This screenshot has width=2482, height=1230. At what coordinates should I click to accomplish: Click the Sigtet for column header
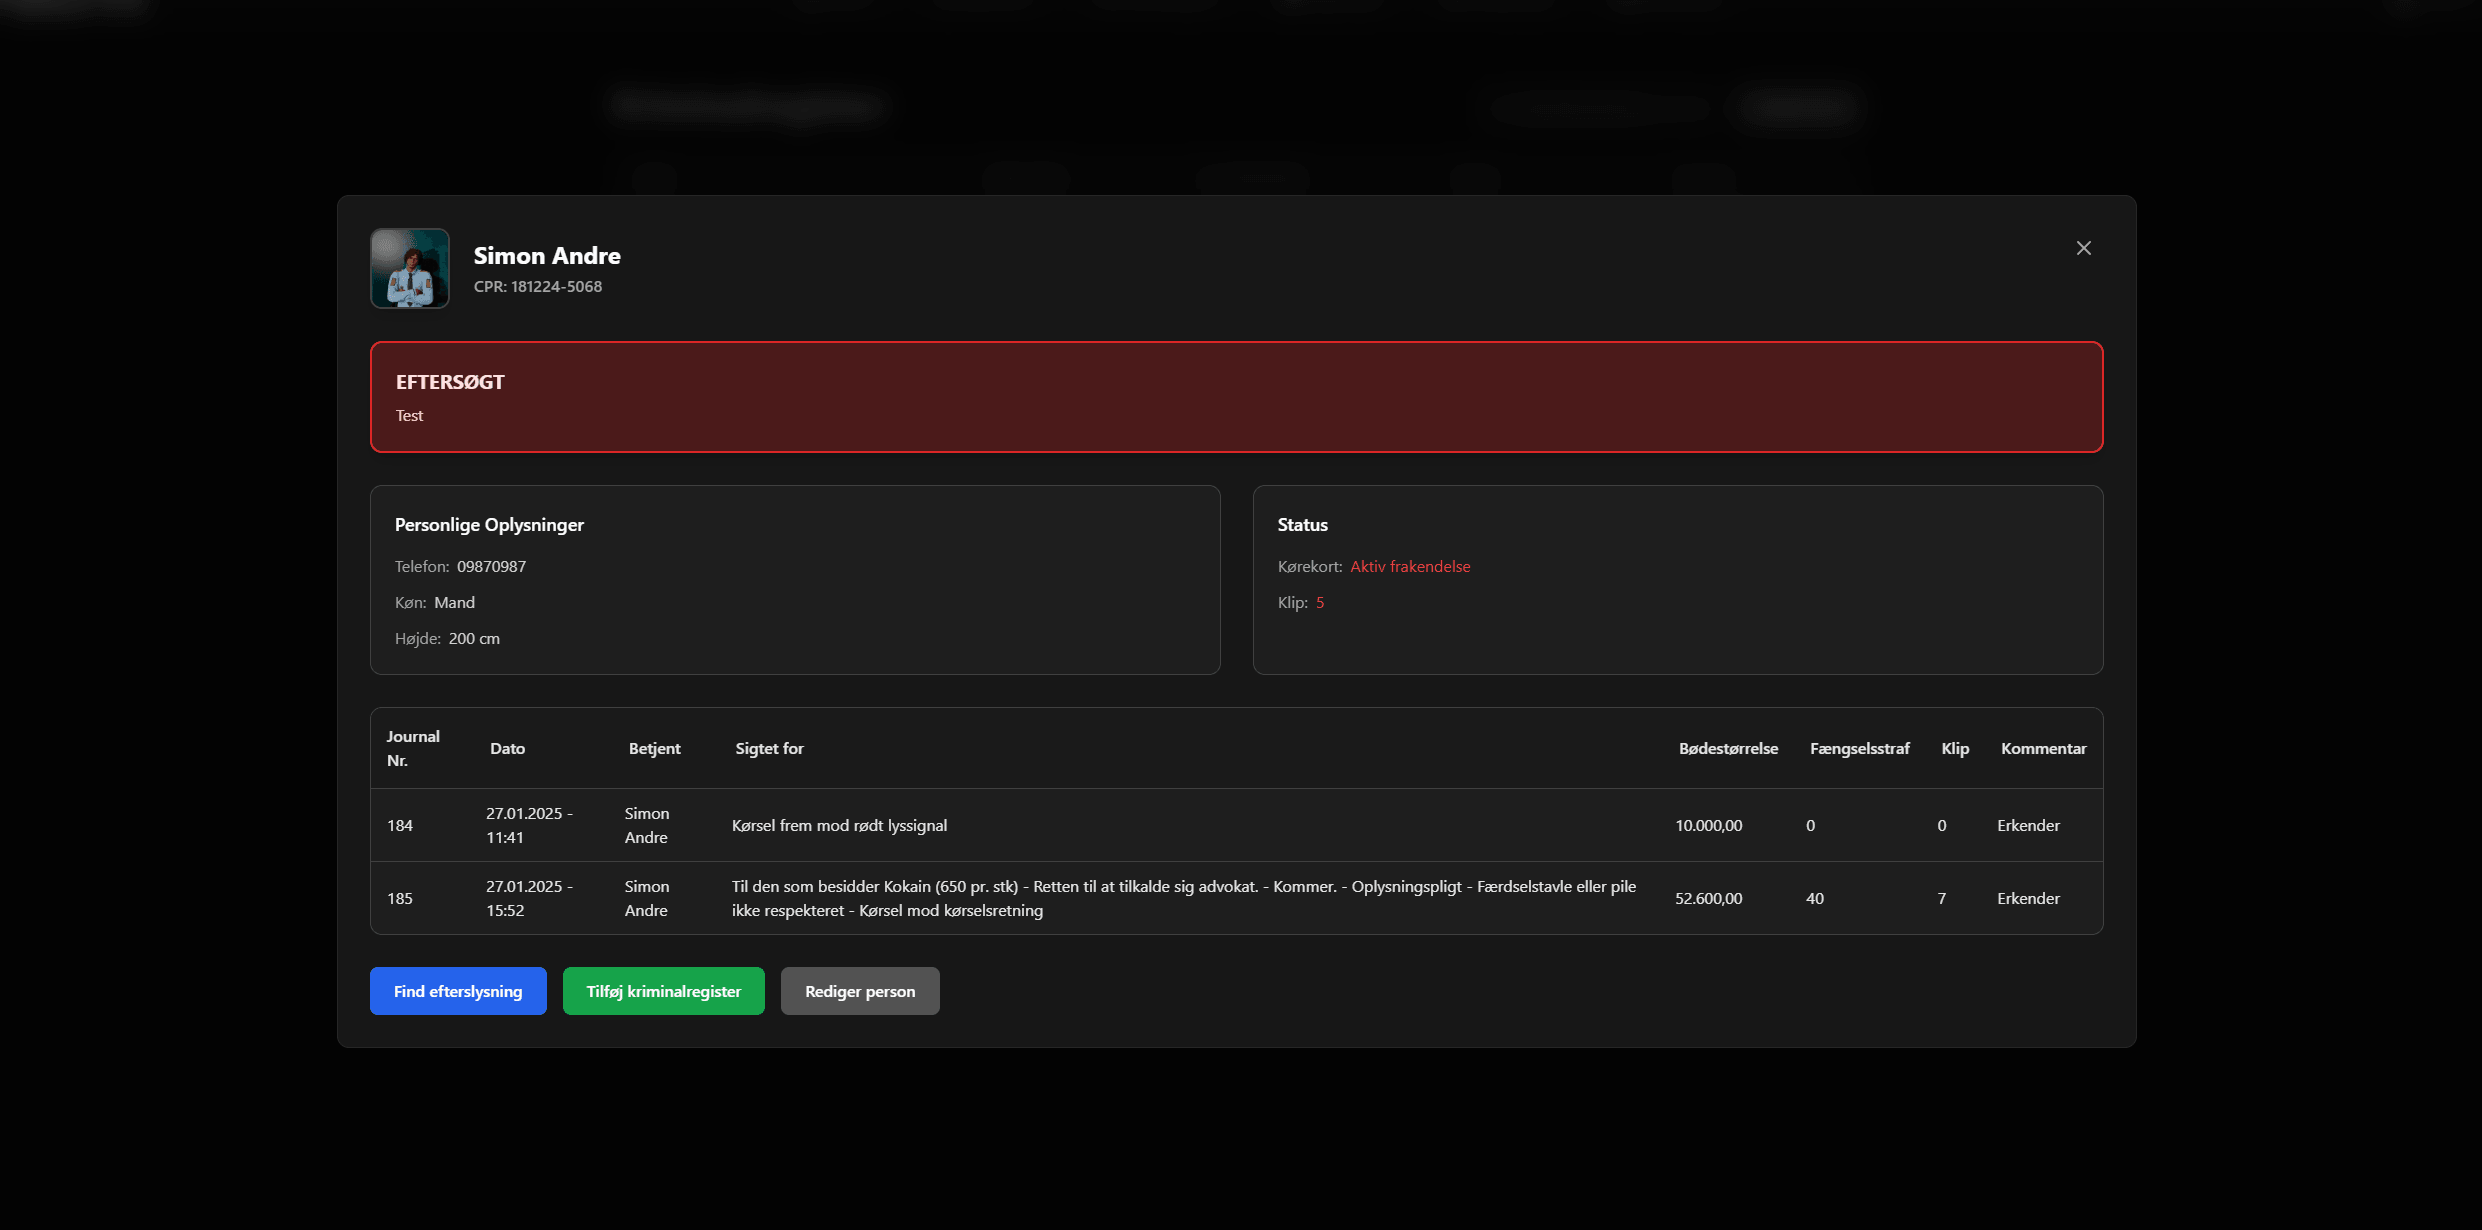(769, 748)
